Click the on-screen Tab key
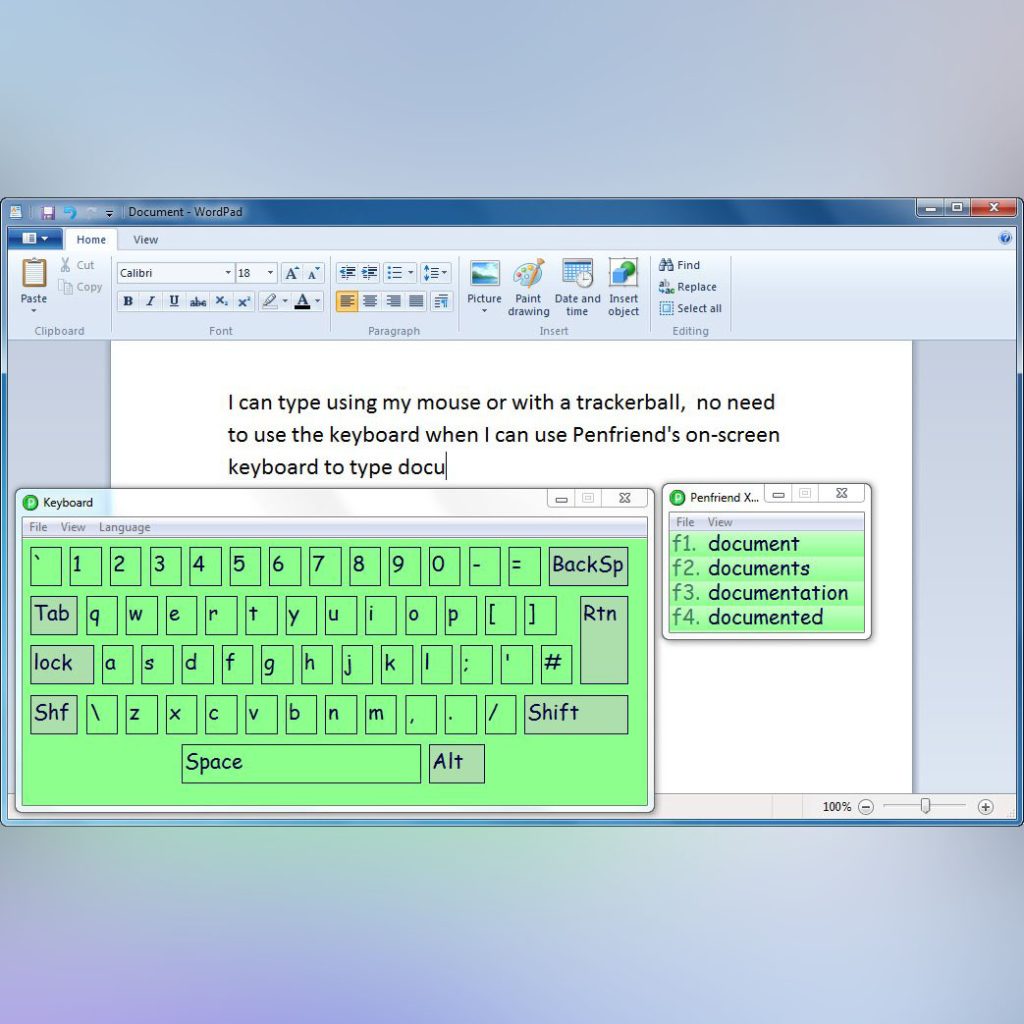 54,615
